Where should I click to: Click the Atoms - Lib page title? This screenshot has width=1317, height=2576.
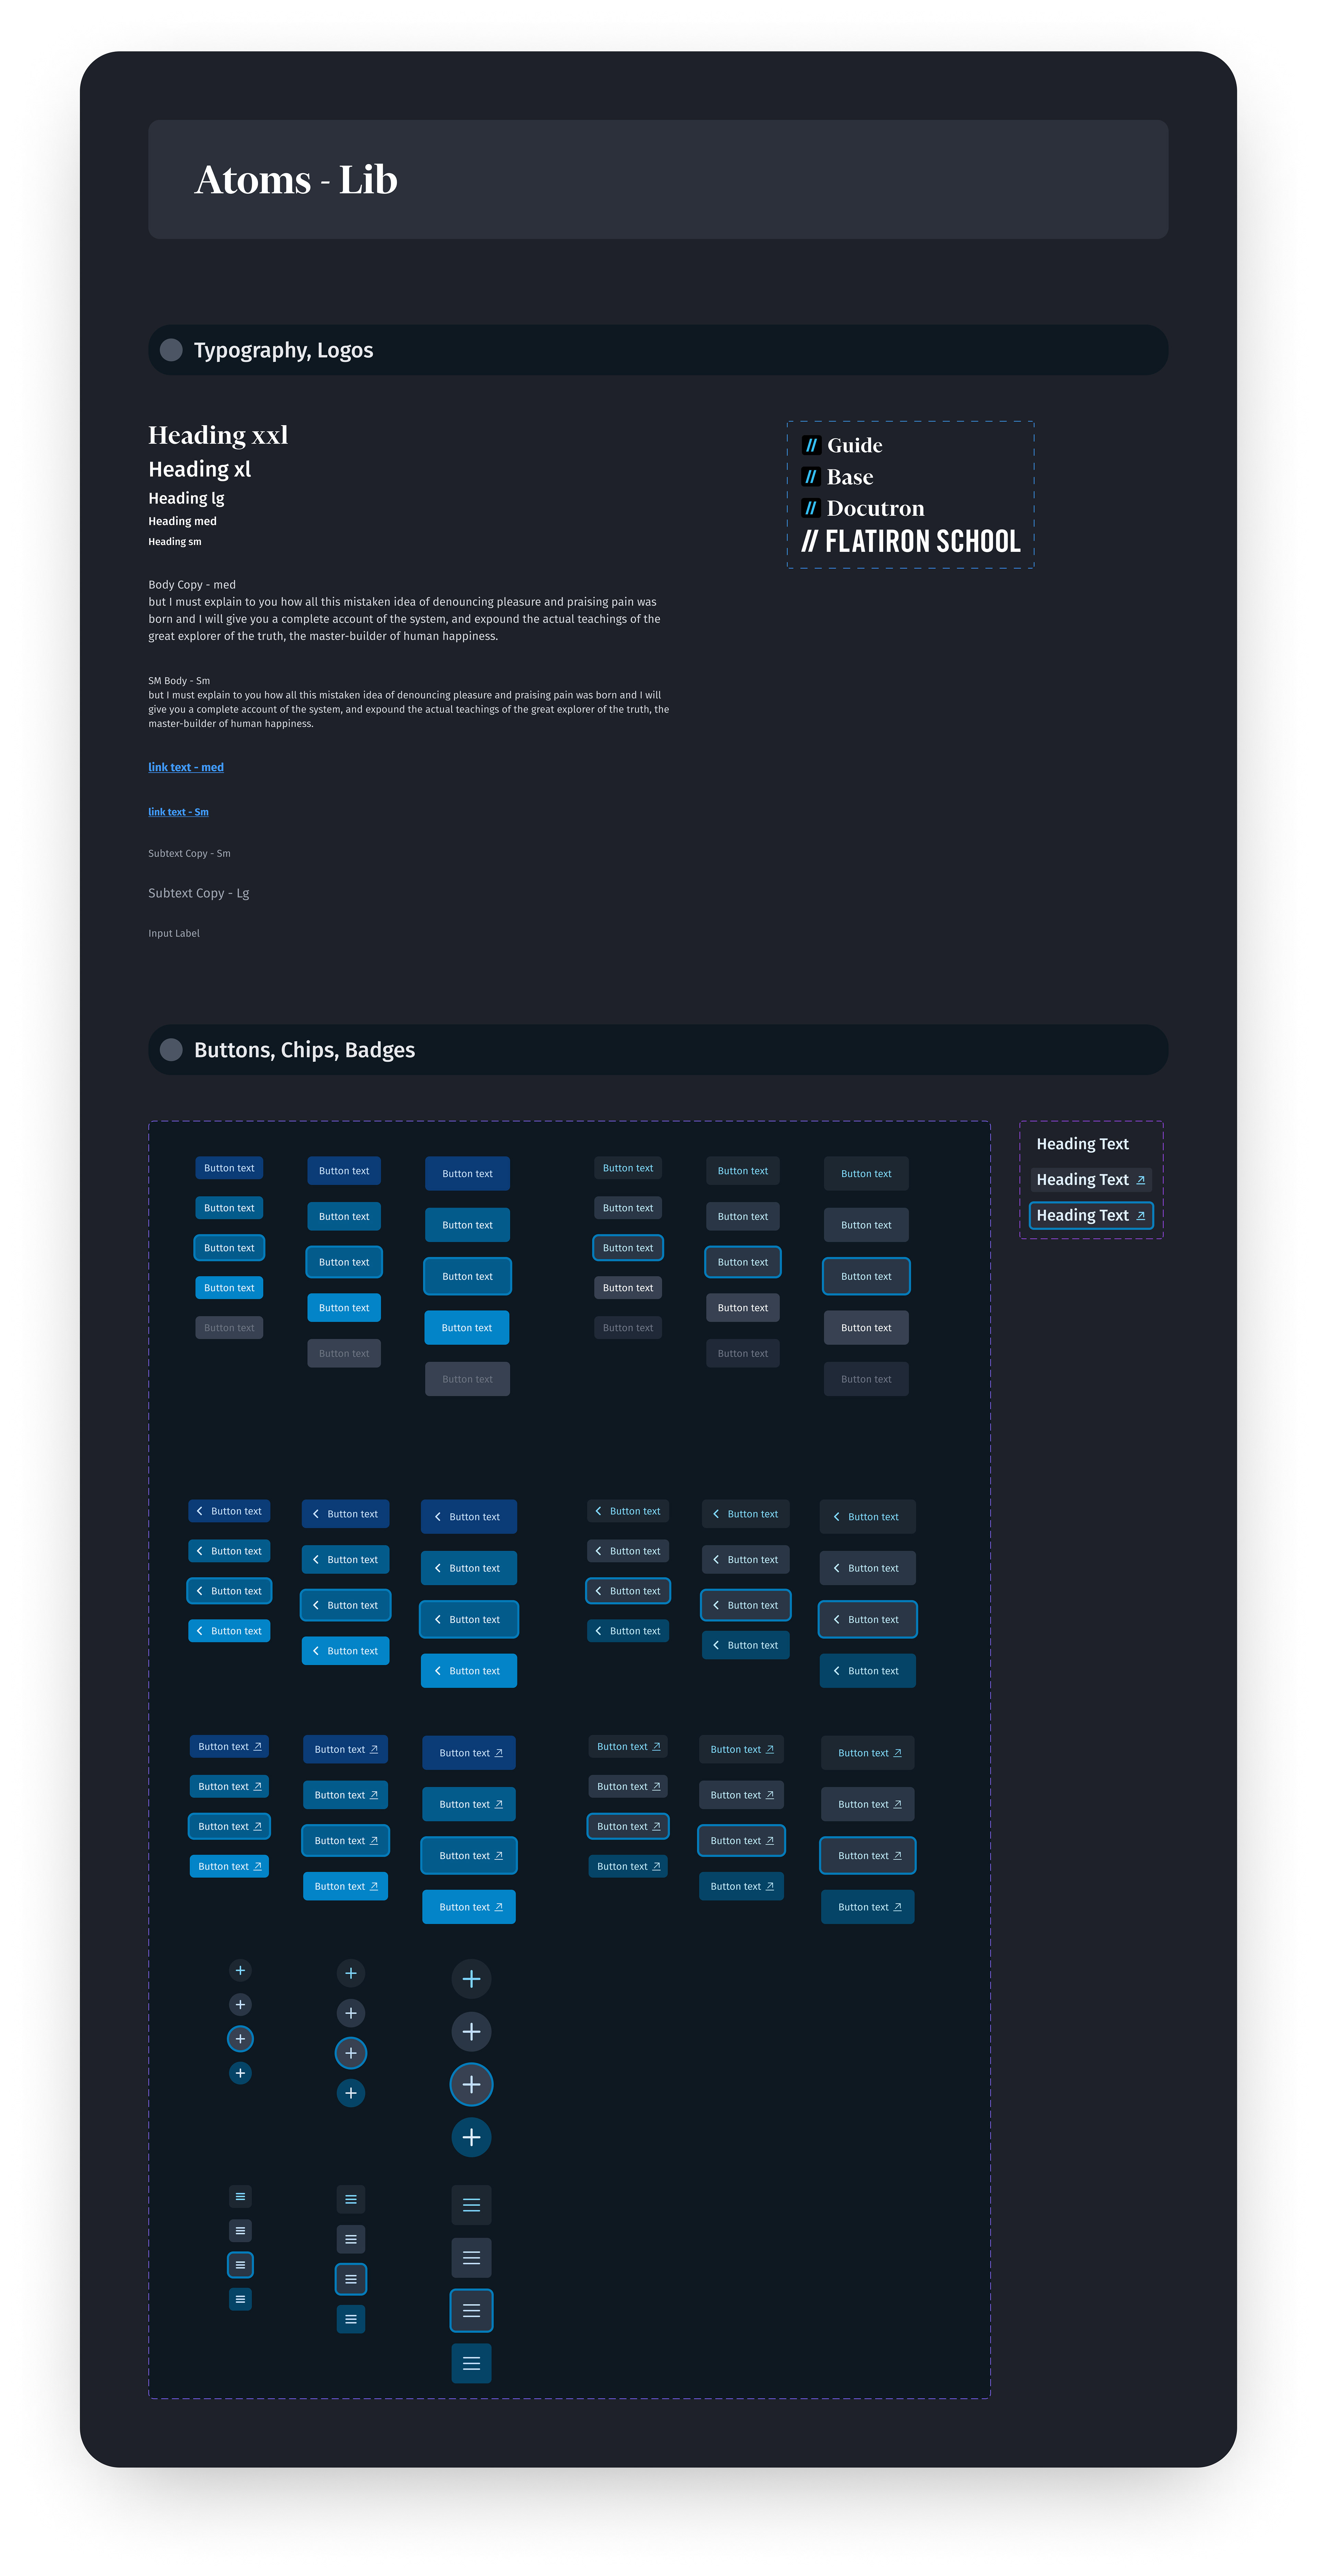tap(296, 180)
